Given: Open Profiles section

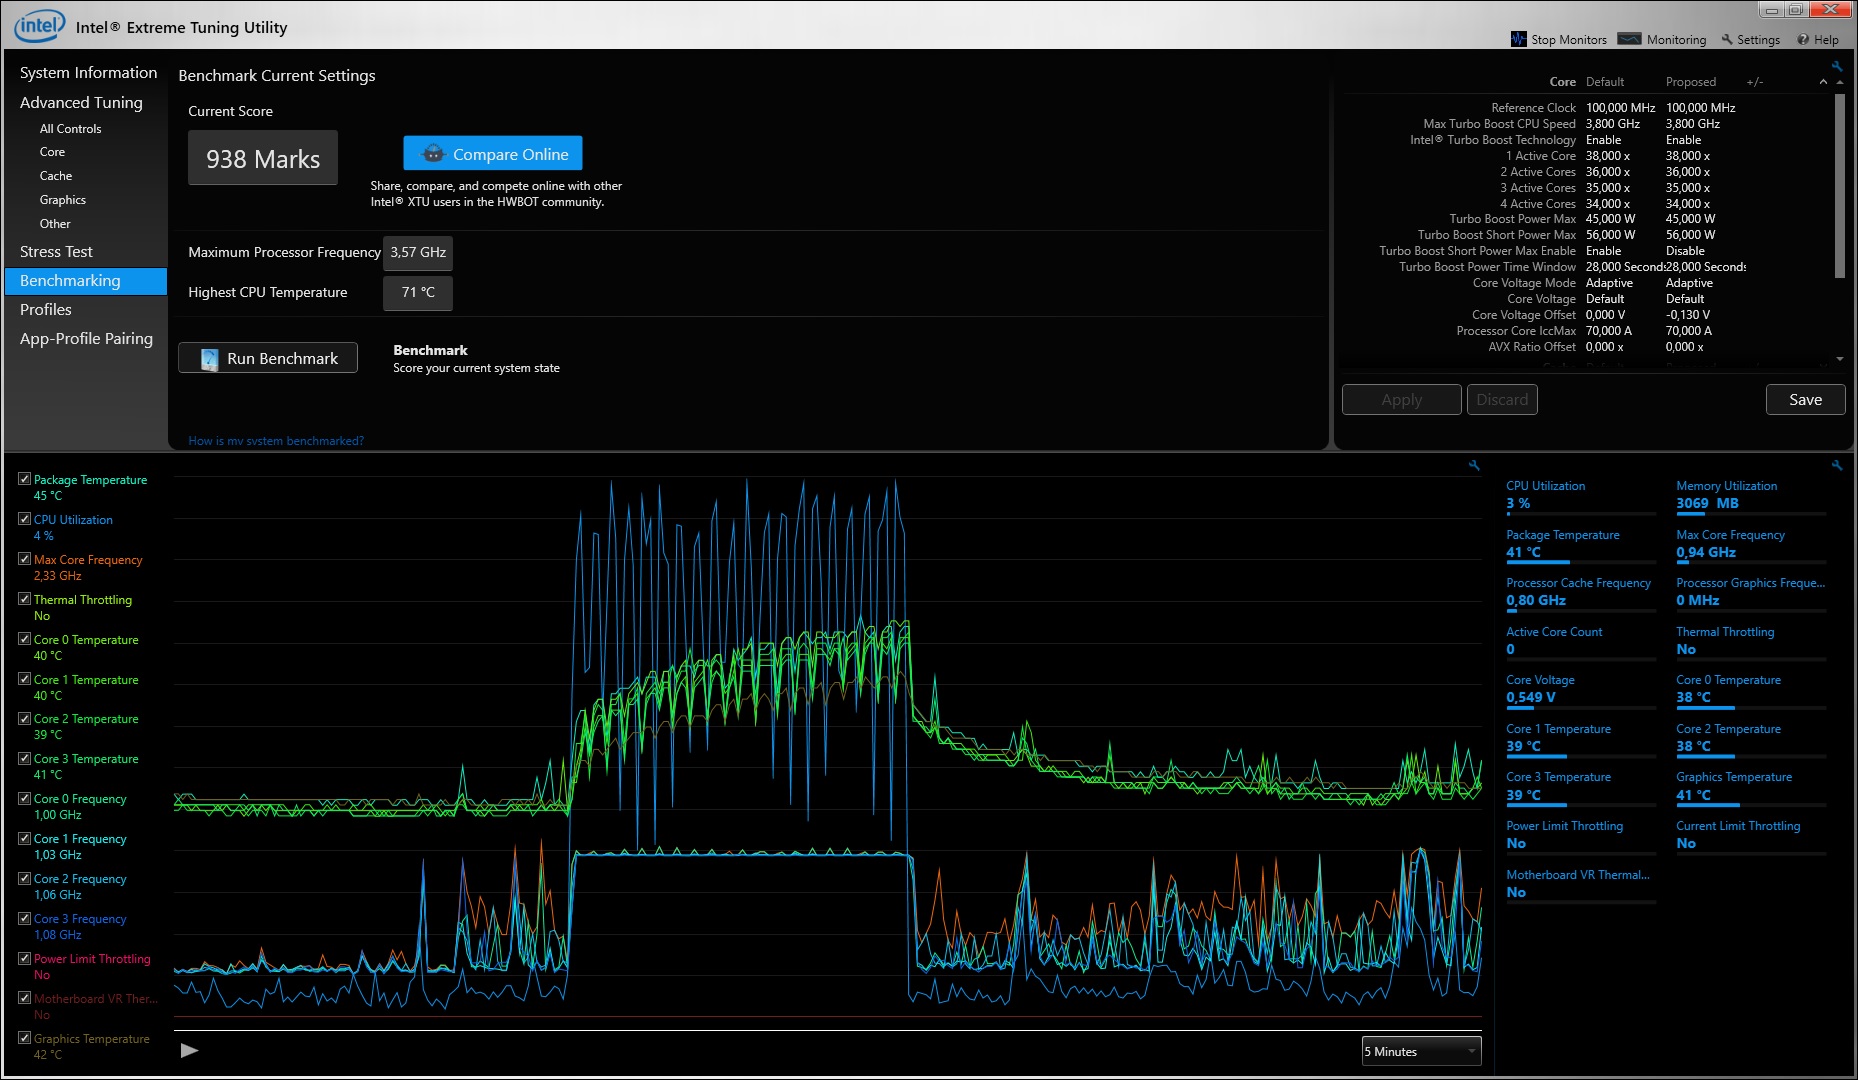Looking at the screenshot, I should (46, 310).
